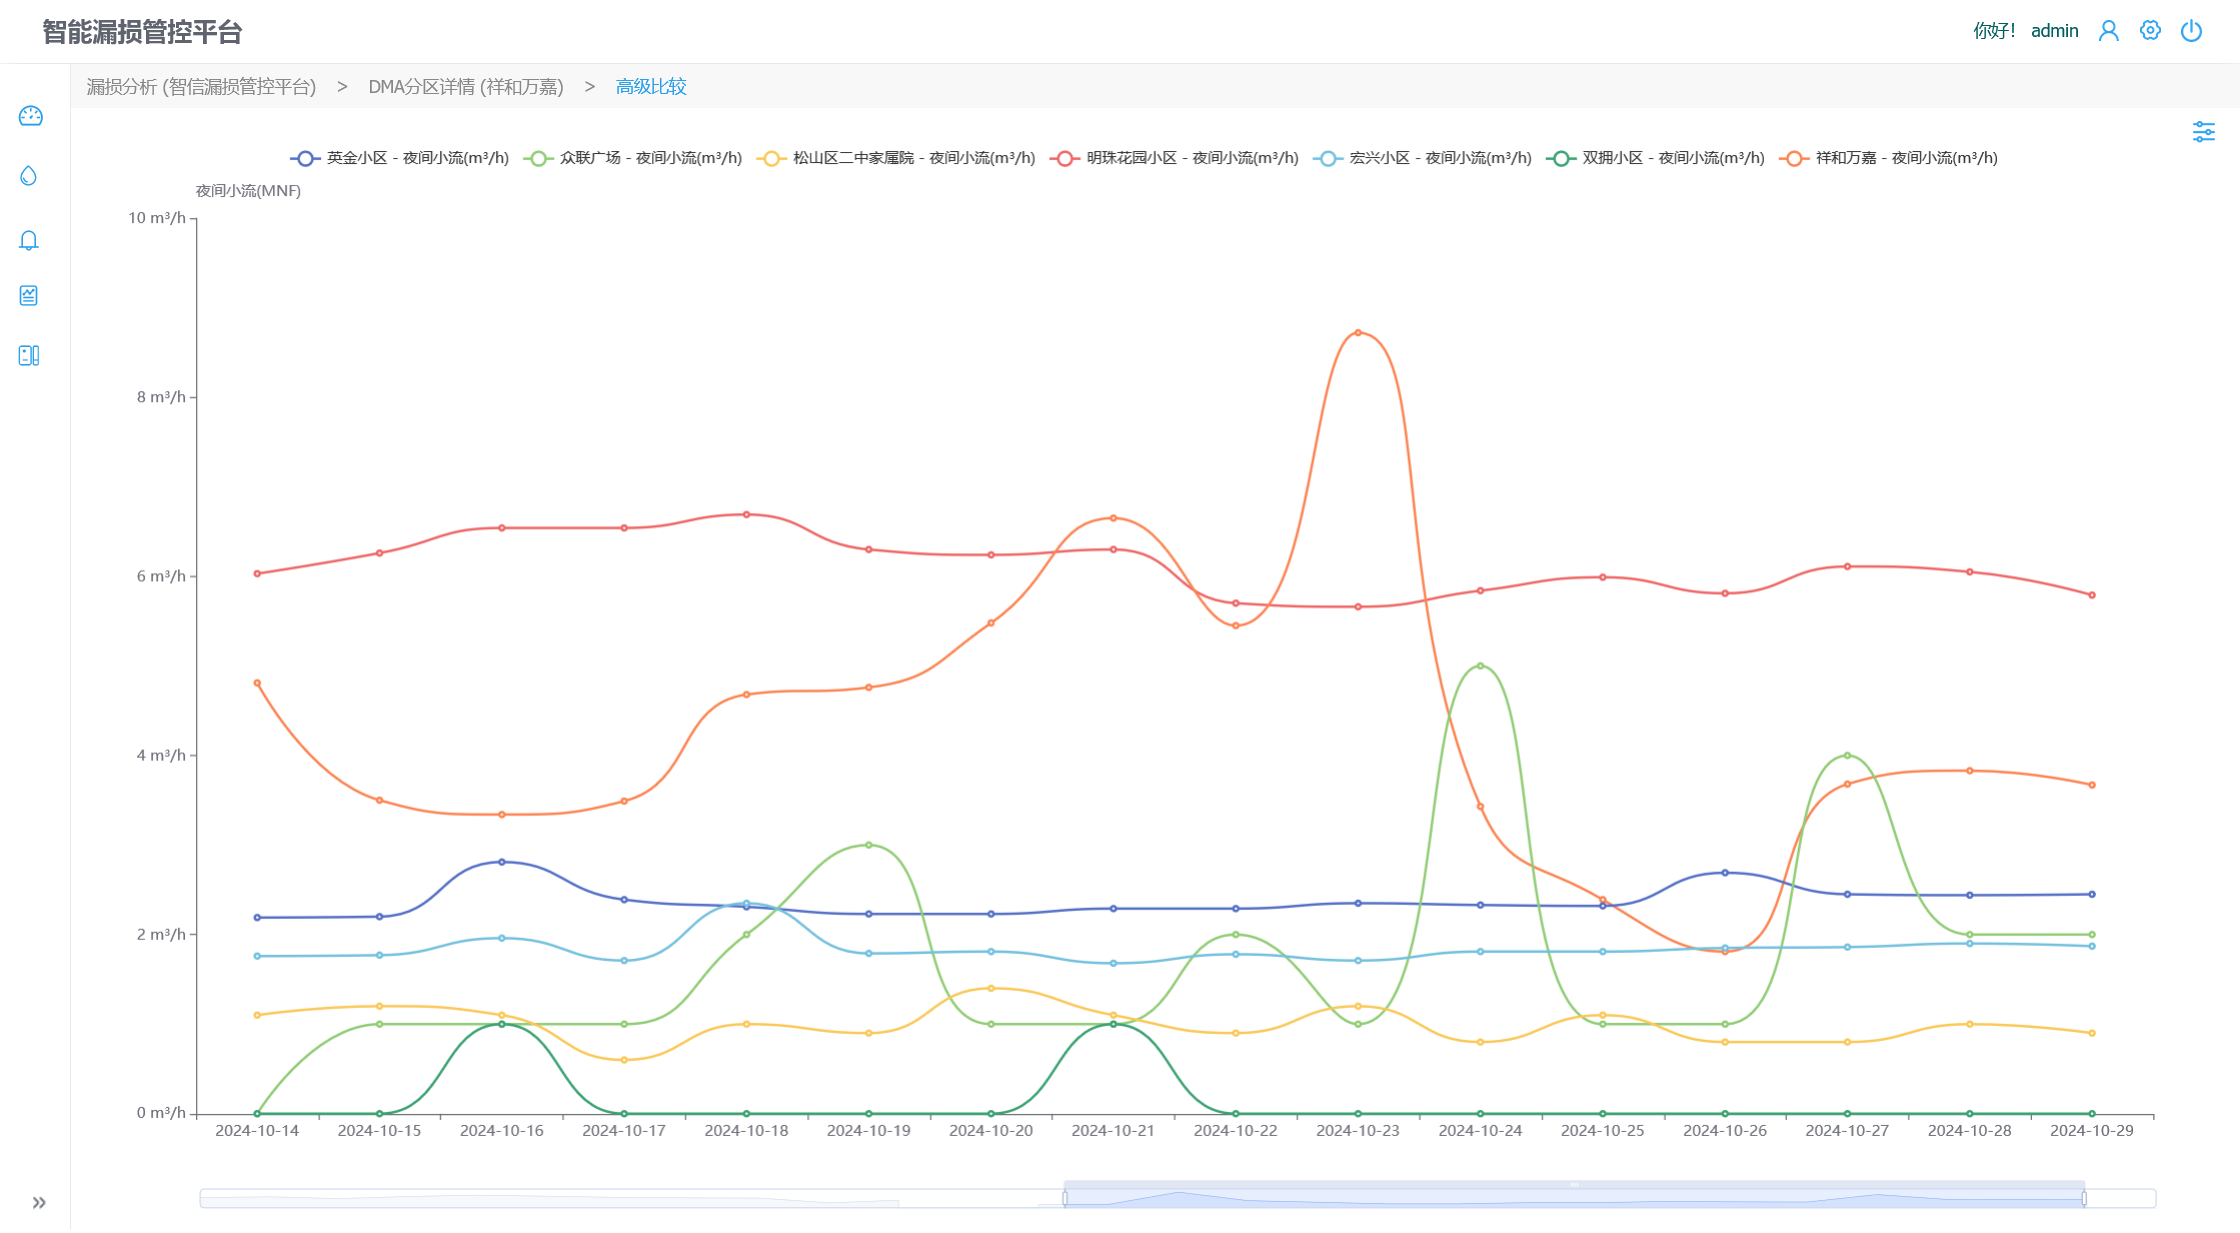Open the settings gear icon
2240x1233 pixels.
coord(2150,31)
